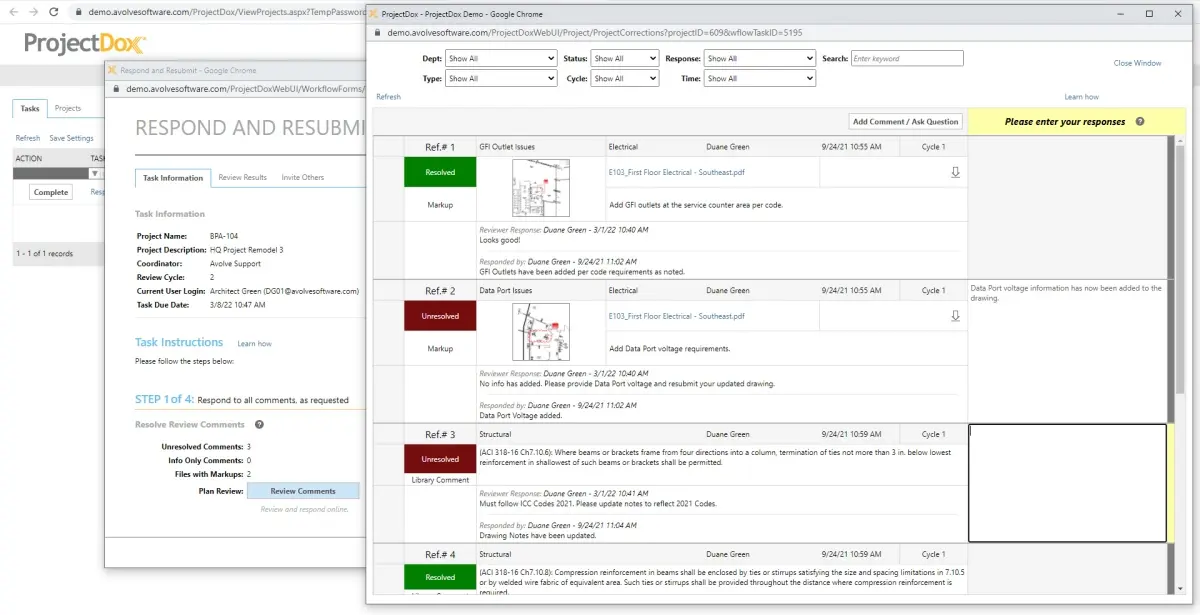Open E103_First Floor Electrical link in Ref.# 1

point(676,172)
